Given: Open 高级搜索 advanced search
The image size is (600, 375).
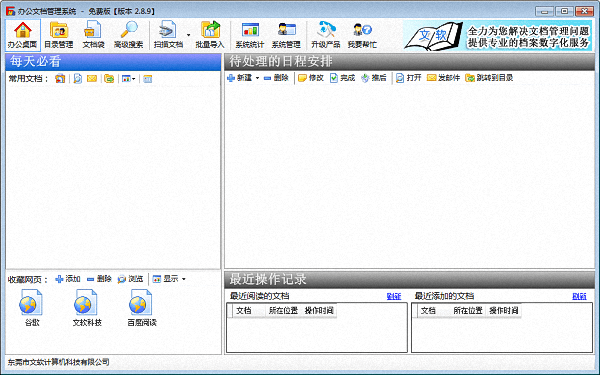Looking at the screenshot, I should [x=129, y=35].
